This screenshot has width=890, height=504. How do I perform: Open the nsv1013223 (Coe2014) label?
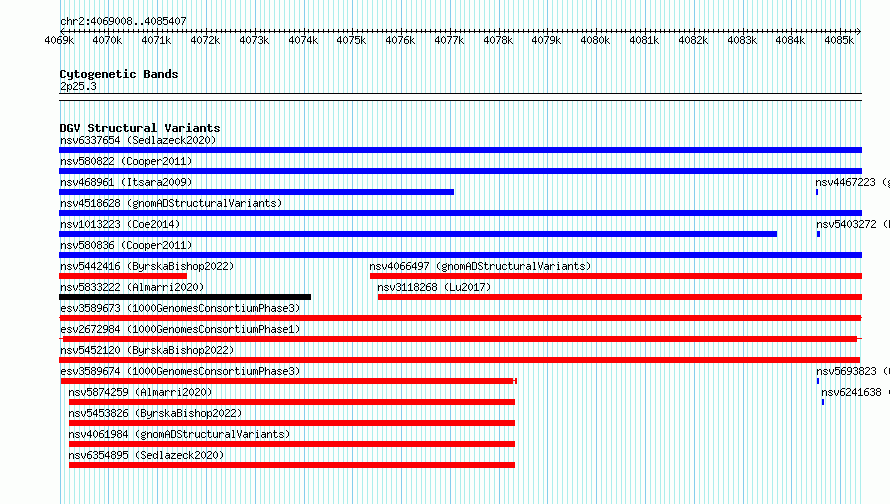tap(120, 224)
